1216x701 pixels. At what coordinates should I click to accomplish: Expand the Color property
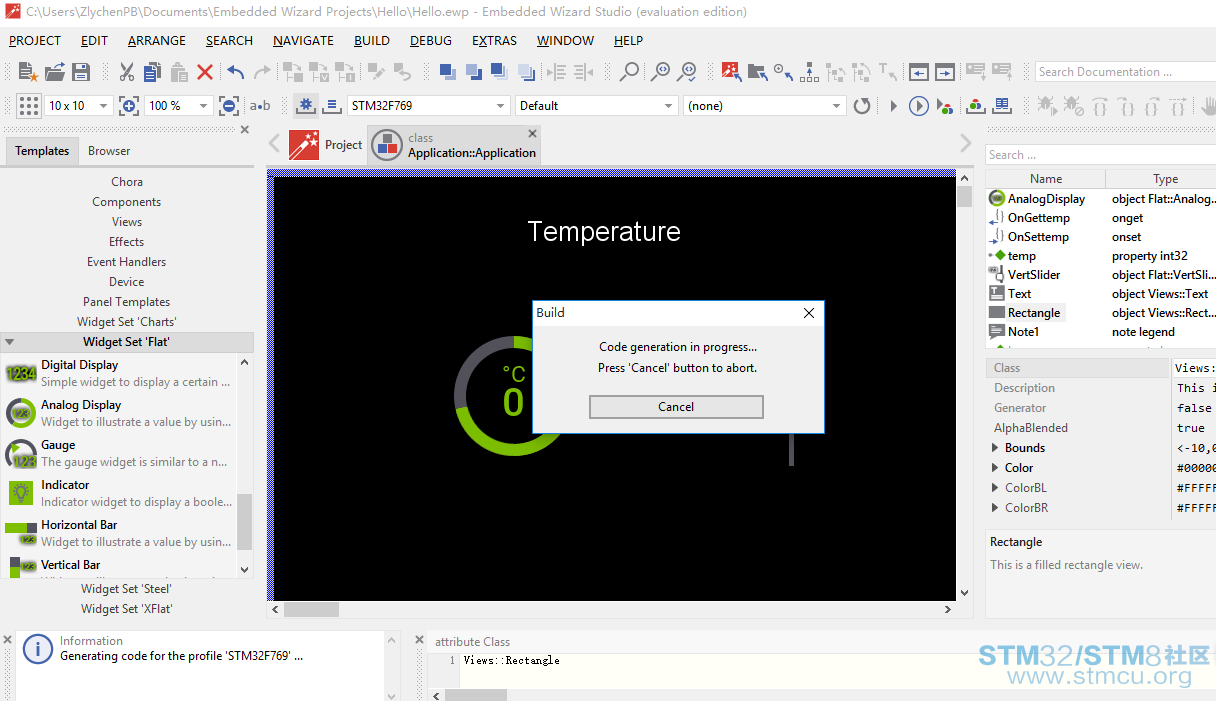[x=995, y=468]
